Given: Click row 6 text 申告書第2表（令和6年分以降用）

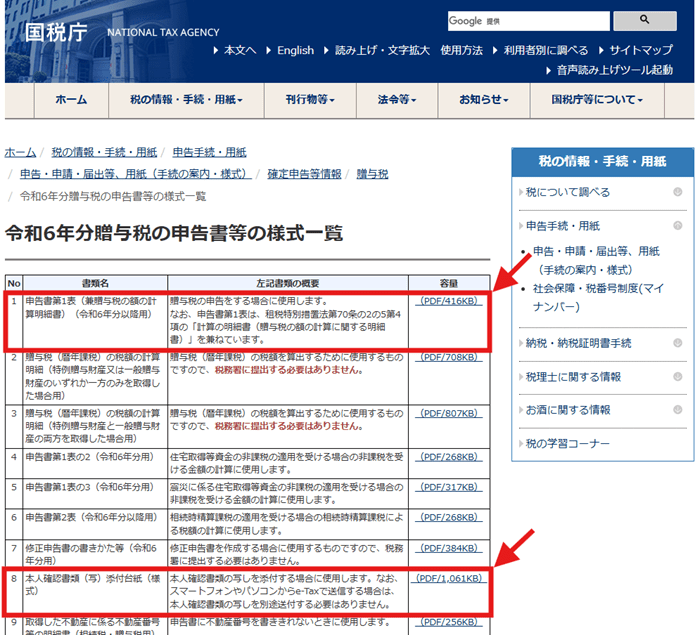Looking at the screenshot, I should tap(91, 518).
